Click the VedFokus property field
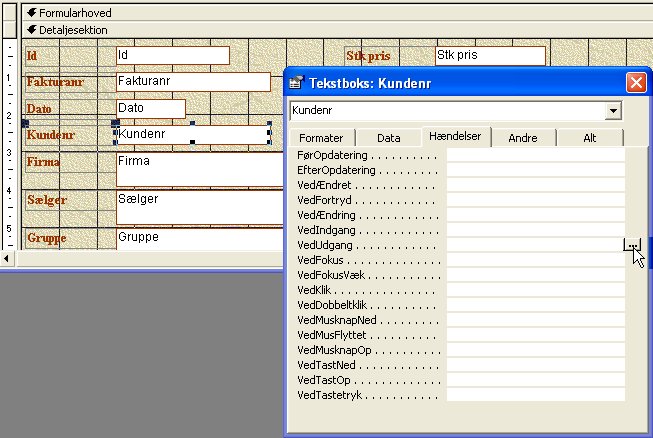653x438 pixels. 536,260
